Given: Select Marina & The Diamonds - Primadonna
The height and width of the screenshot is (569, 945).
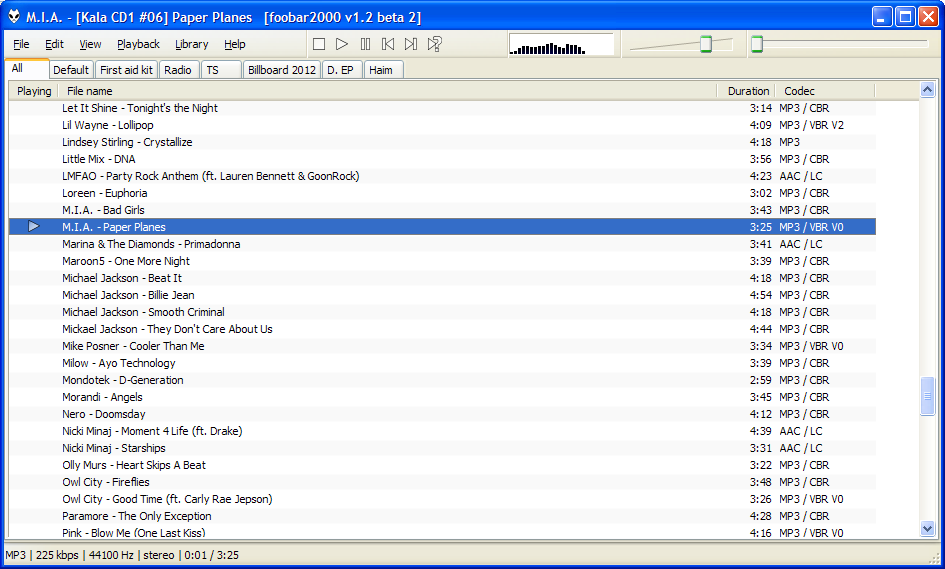Looking at the screenshot, I should pos(442,244).
